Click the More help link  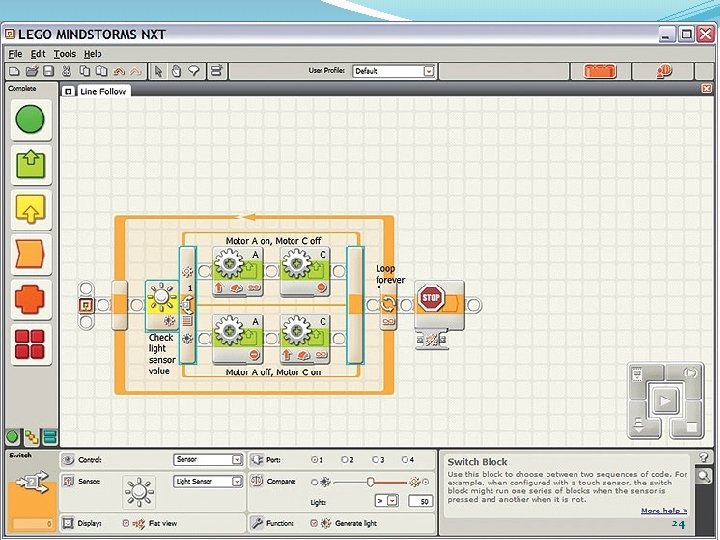click(663, 511)
